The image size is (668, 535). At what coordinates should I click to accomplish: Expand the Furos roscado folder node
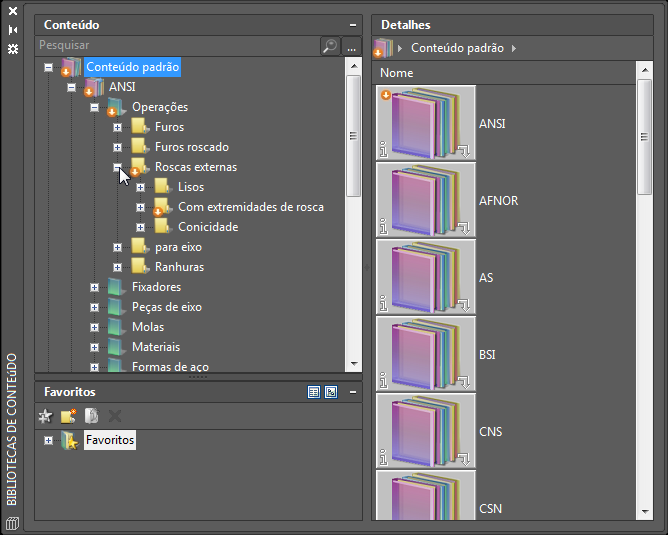click(118, 147)
